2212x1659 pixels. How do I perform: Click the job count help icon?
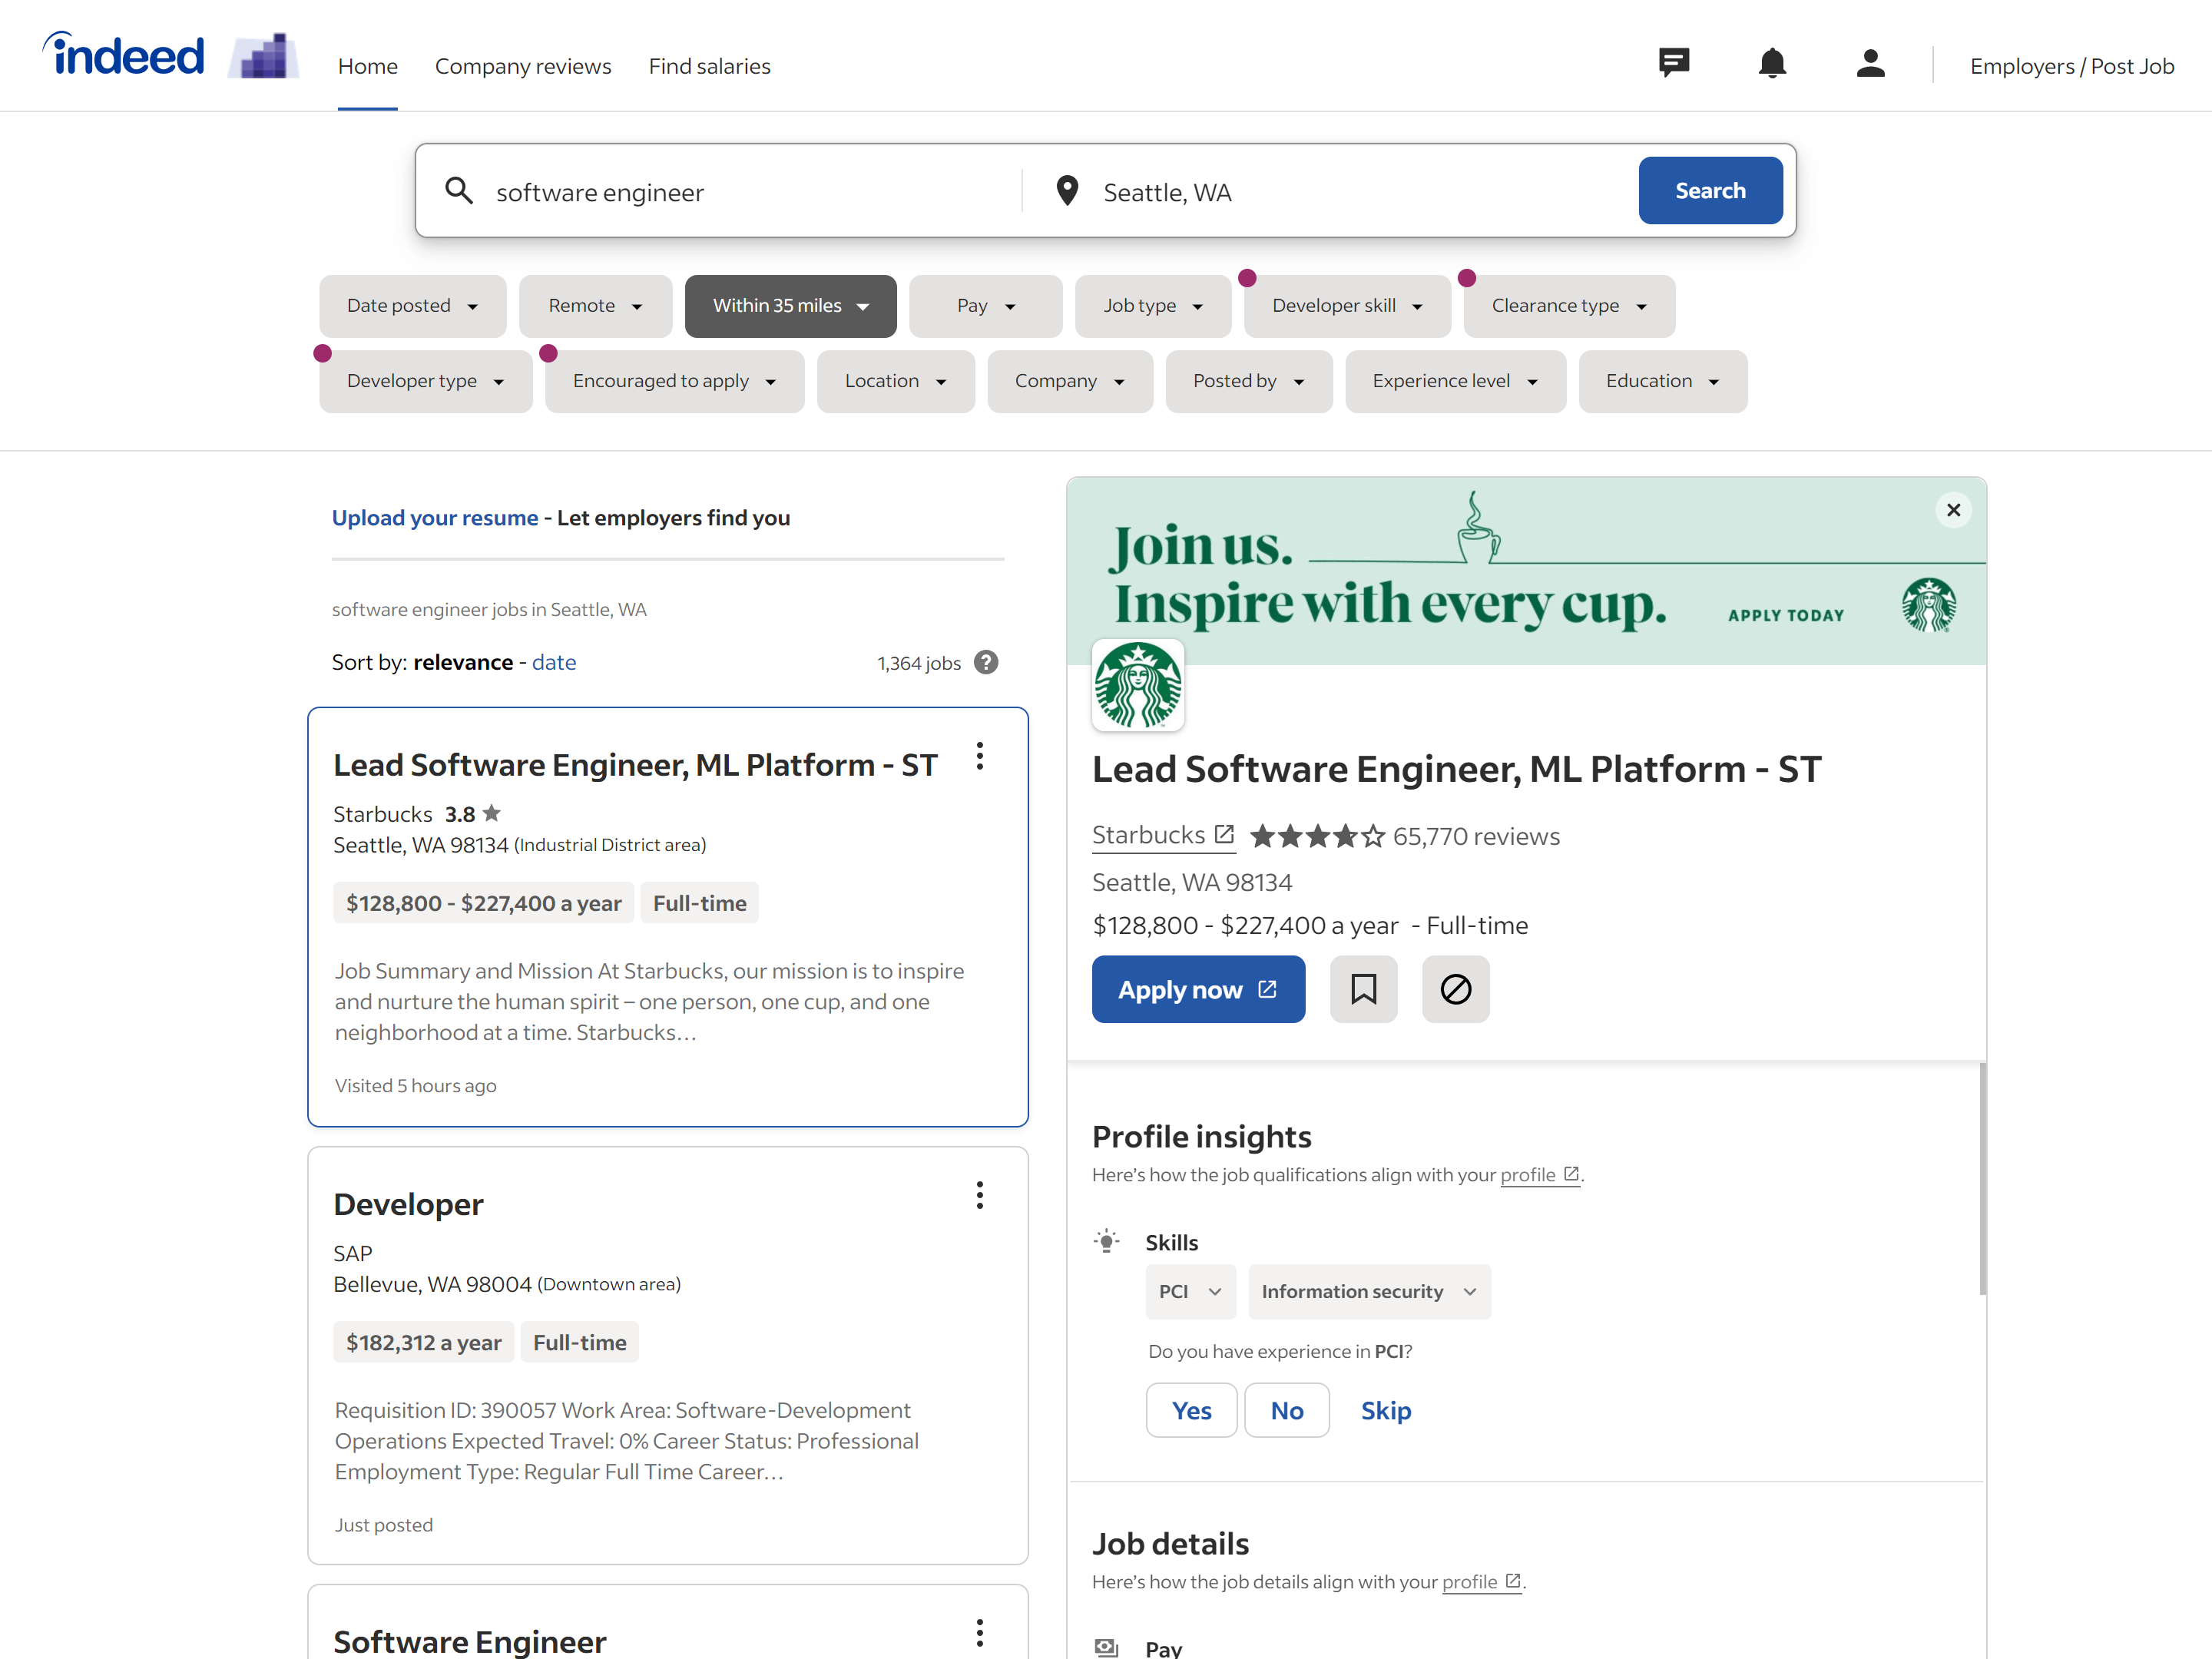coord(986,662)
